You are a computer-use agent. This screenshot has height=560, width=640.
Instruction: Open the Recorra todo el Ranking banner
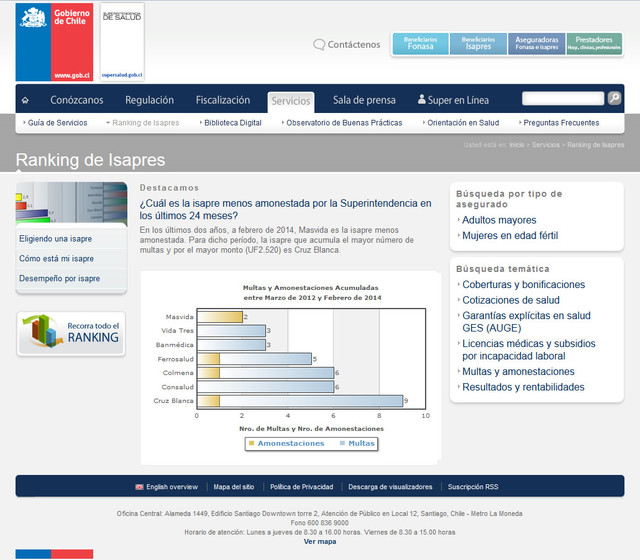[71, 334]
